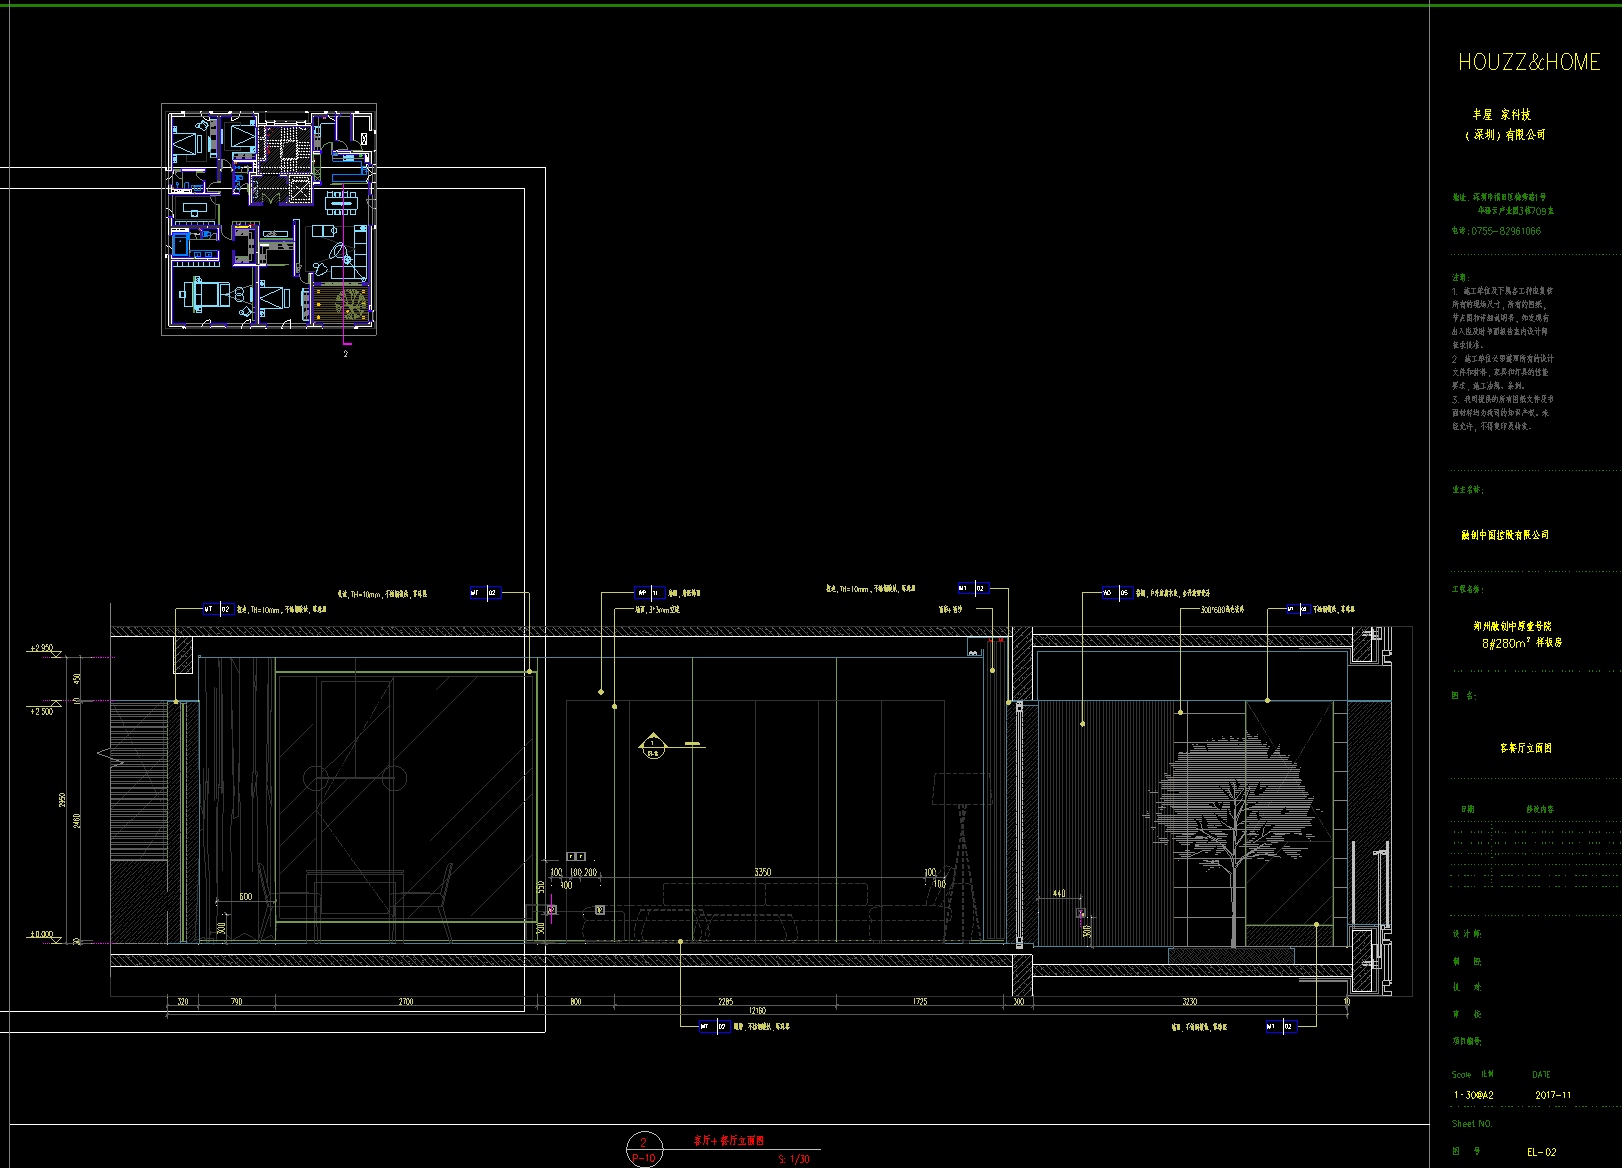
Task: Select the client name 融创中国控股有限公司
Action: tap(1505, 535)
